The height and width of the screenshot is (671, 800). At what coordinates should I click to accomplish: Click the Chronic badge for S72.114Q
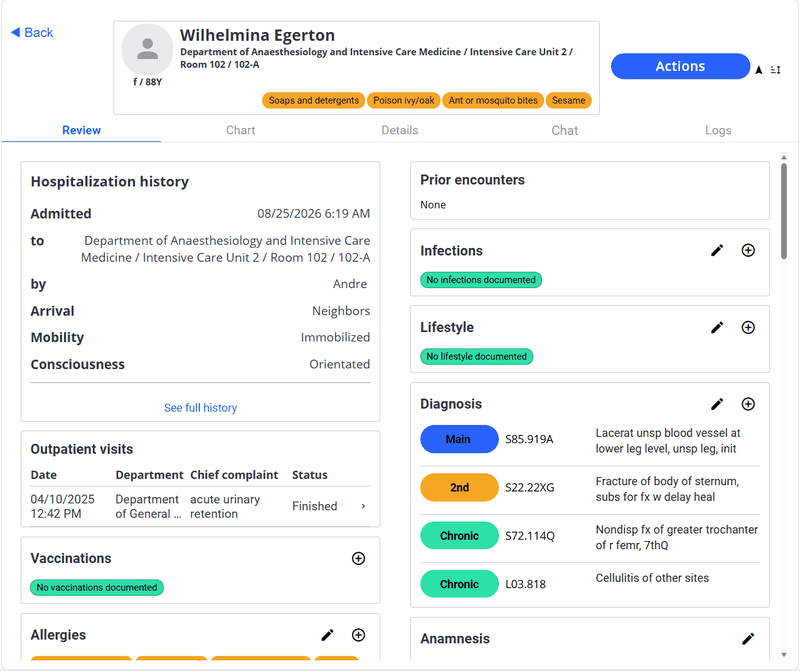459,536
